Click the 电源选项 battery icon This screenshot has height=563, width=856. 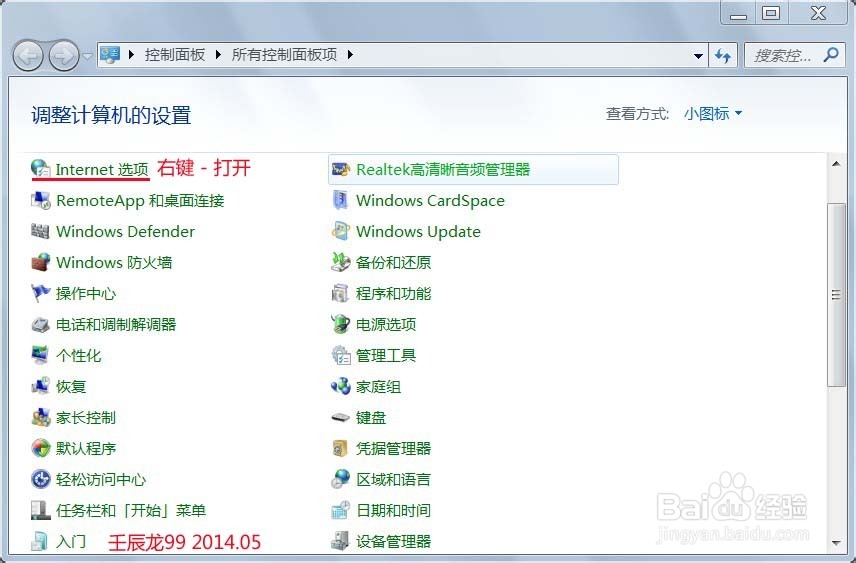[x=341, y=325]
